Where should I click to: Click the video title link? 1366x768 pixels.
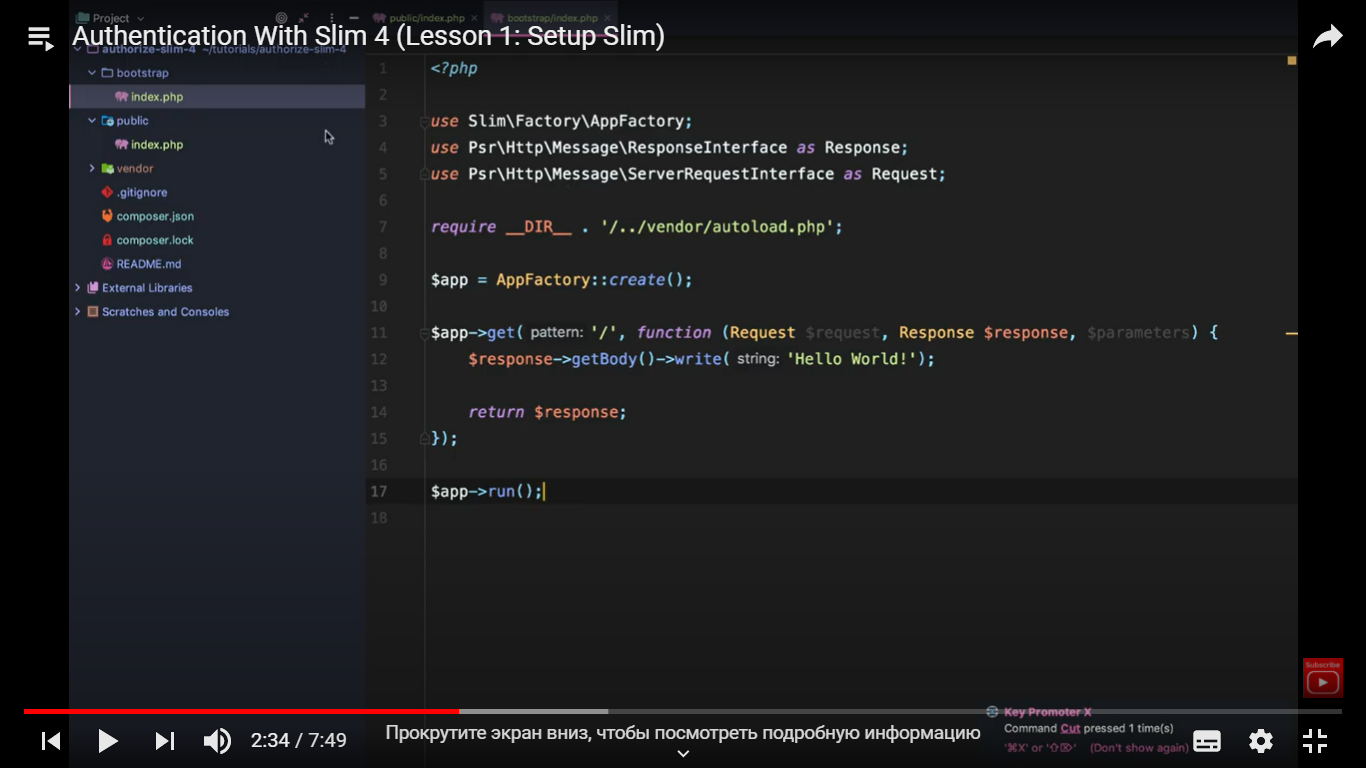coord(368,37)
